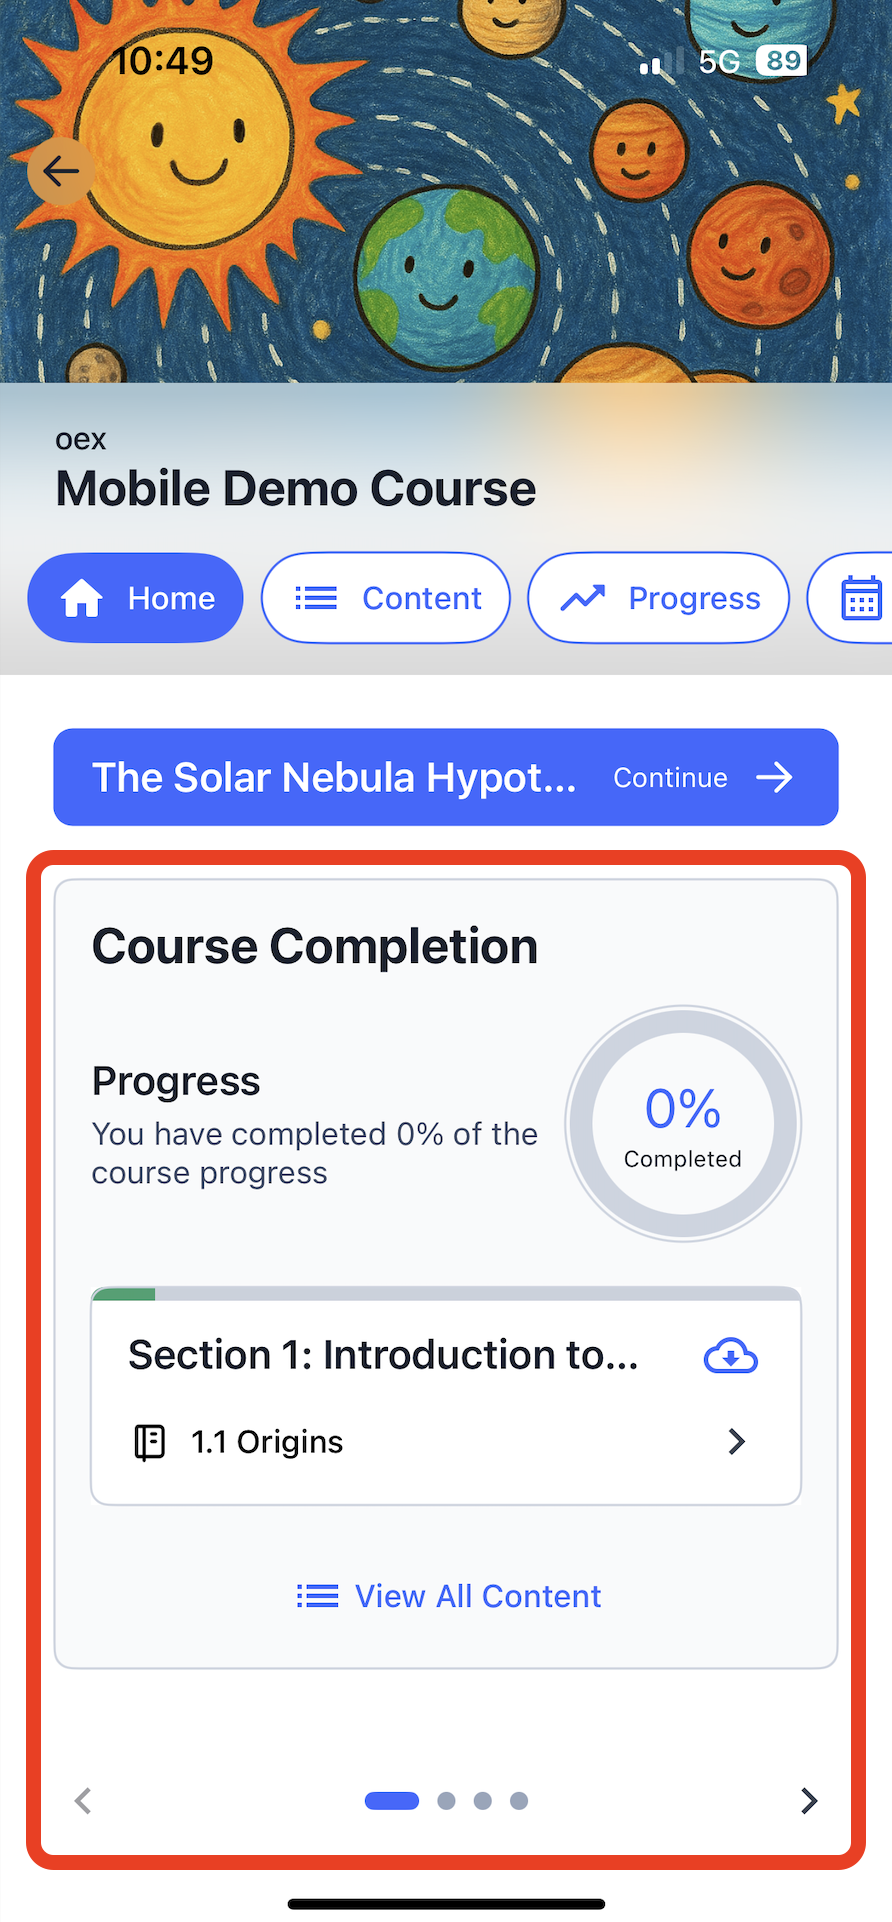This screenshot has width=892, height=1922.
Task: Tap the list icon beside View All Content
Action: coord(317,1596)
